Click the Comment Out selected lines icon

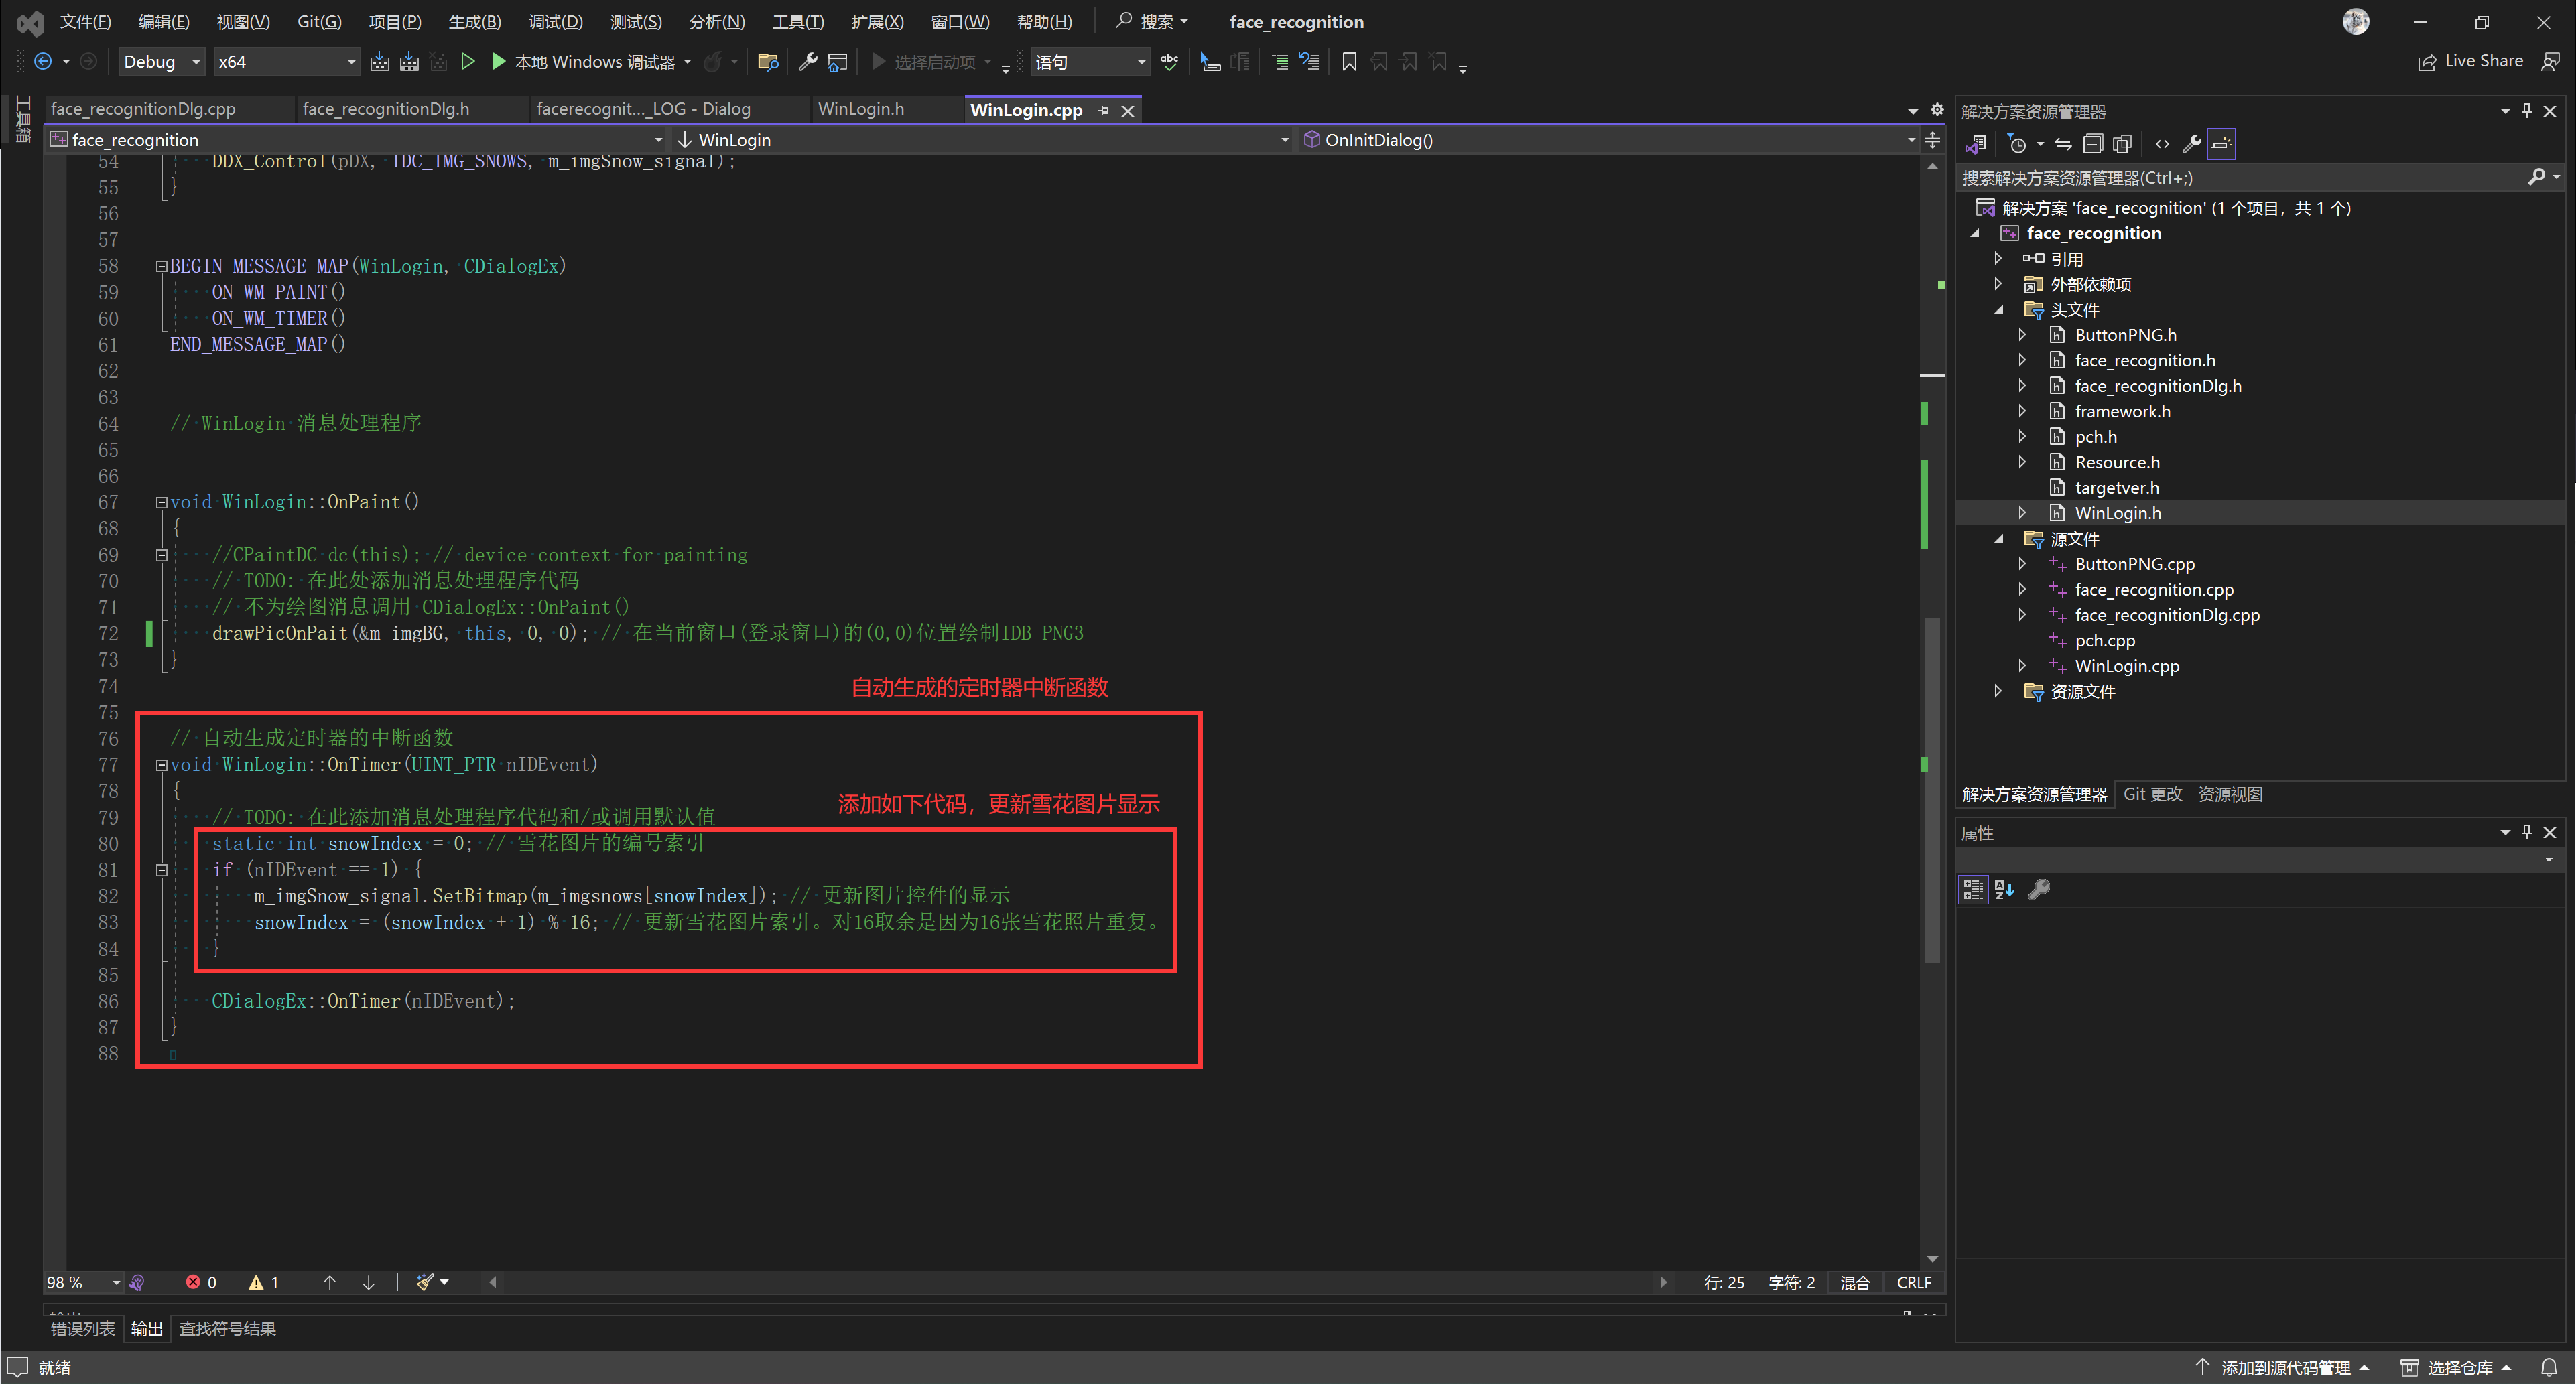1281,61
